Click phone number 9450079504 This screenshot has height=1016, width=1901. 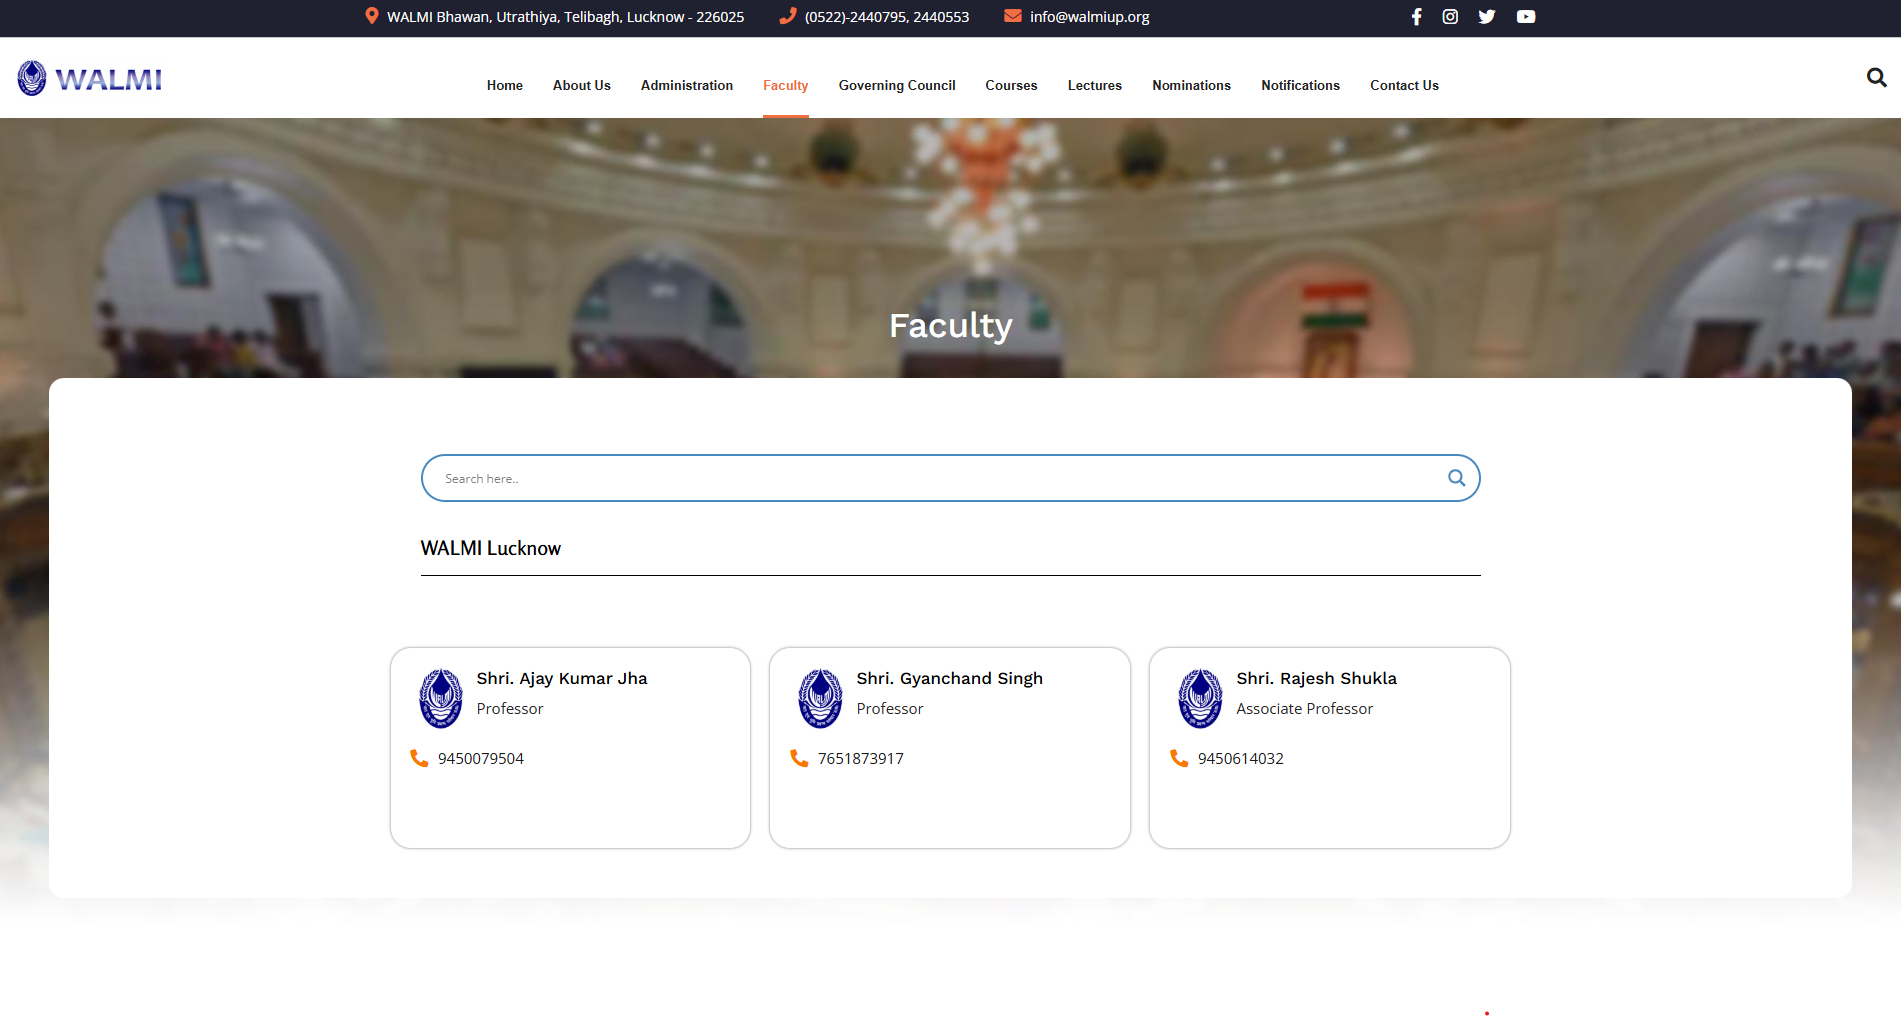pyautogui.click(x=481, y=759)
